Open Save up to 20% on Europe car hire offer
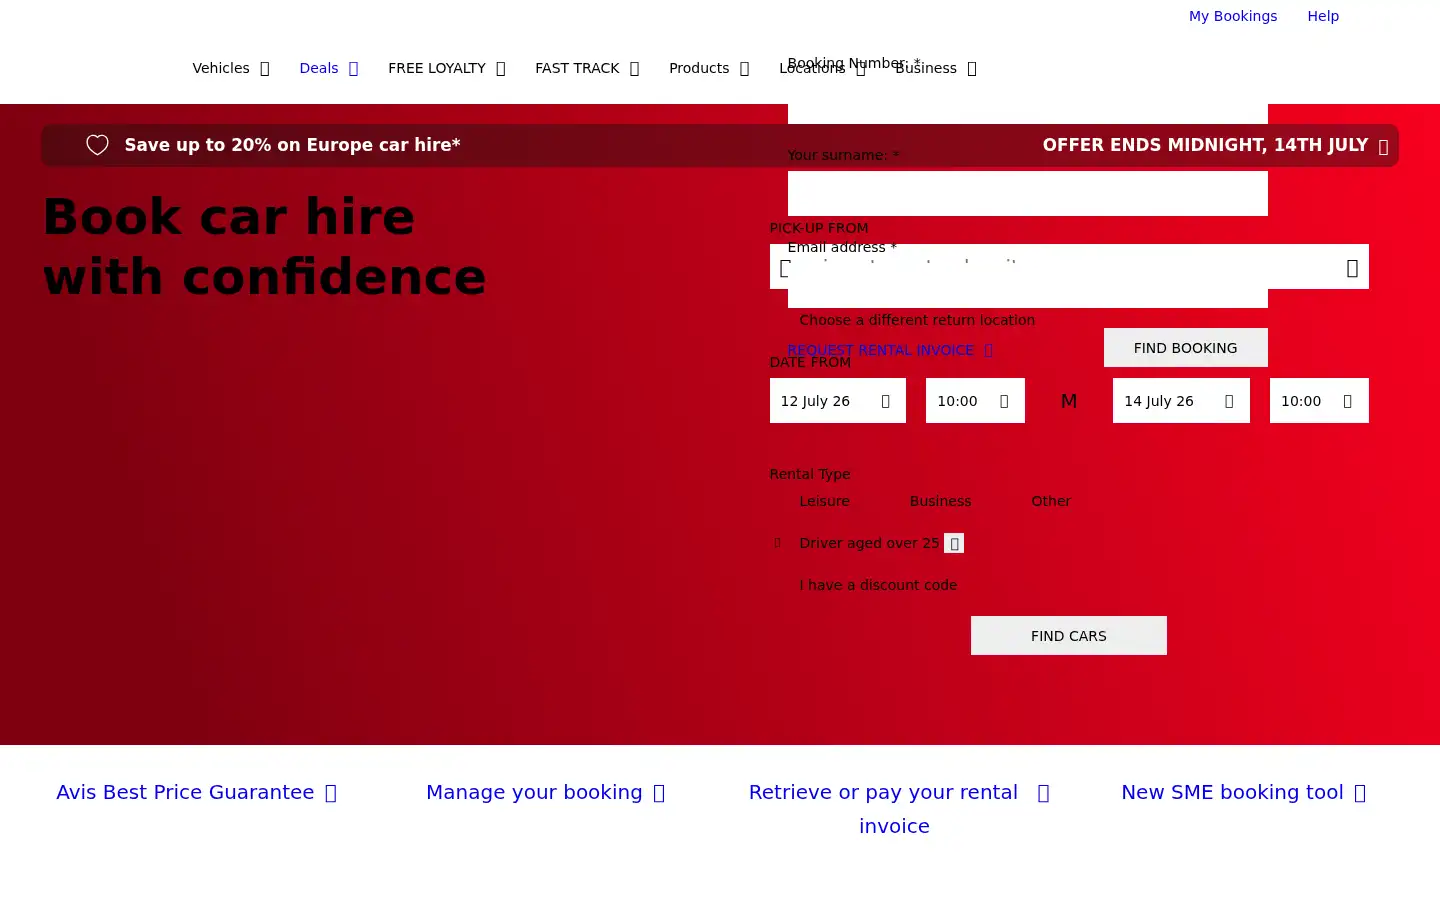The width and height of the screenshot is (1440, 900). tap(292, 145)
